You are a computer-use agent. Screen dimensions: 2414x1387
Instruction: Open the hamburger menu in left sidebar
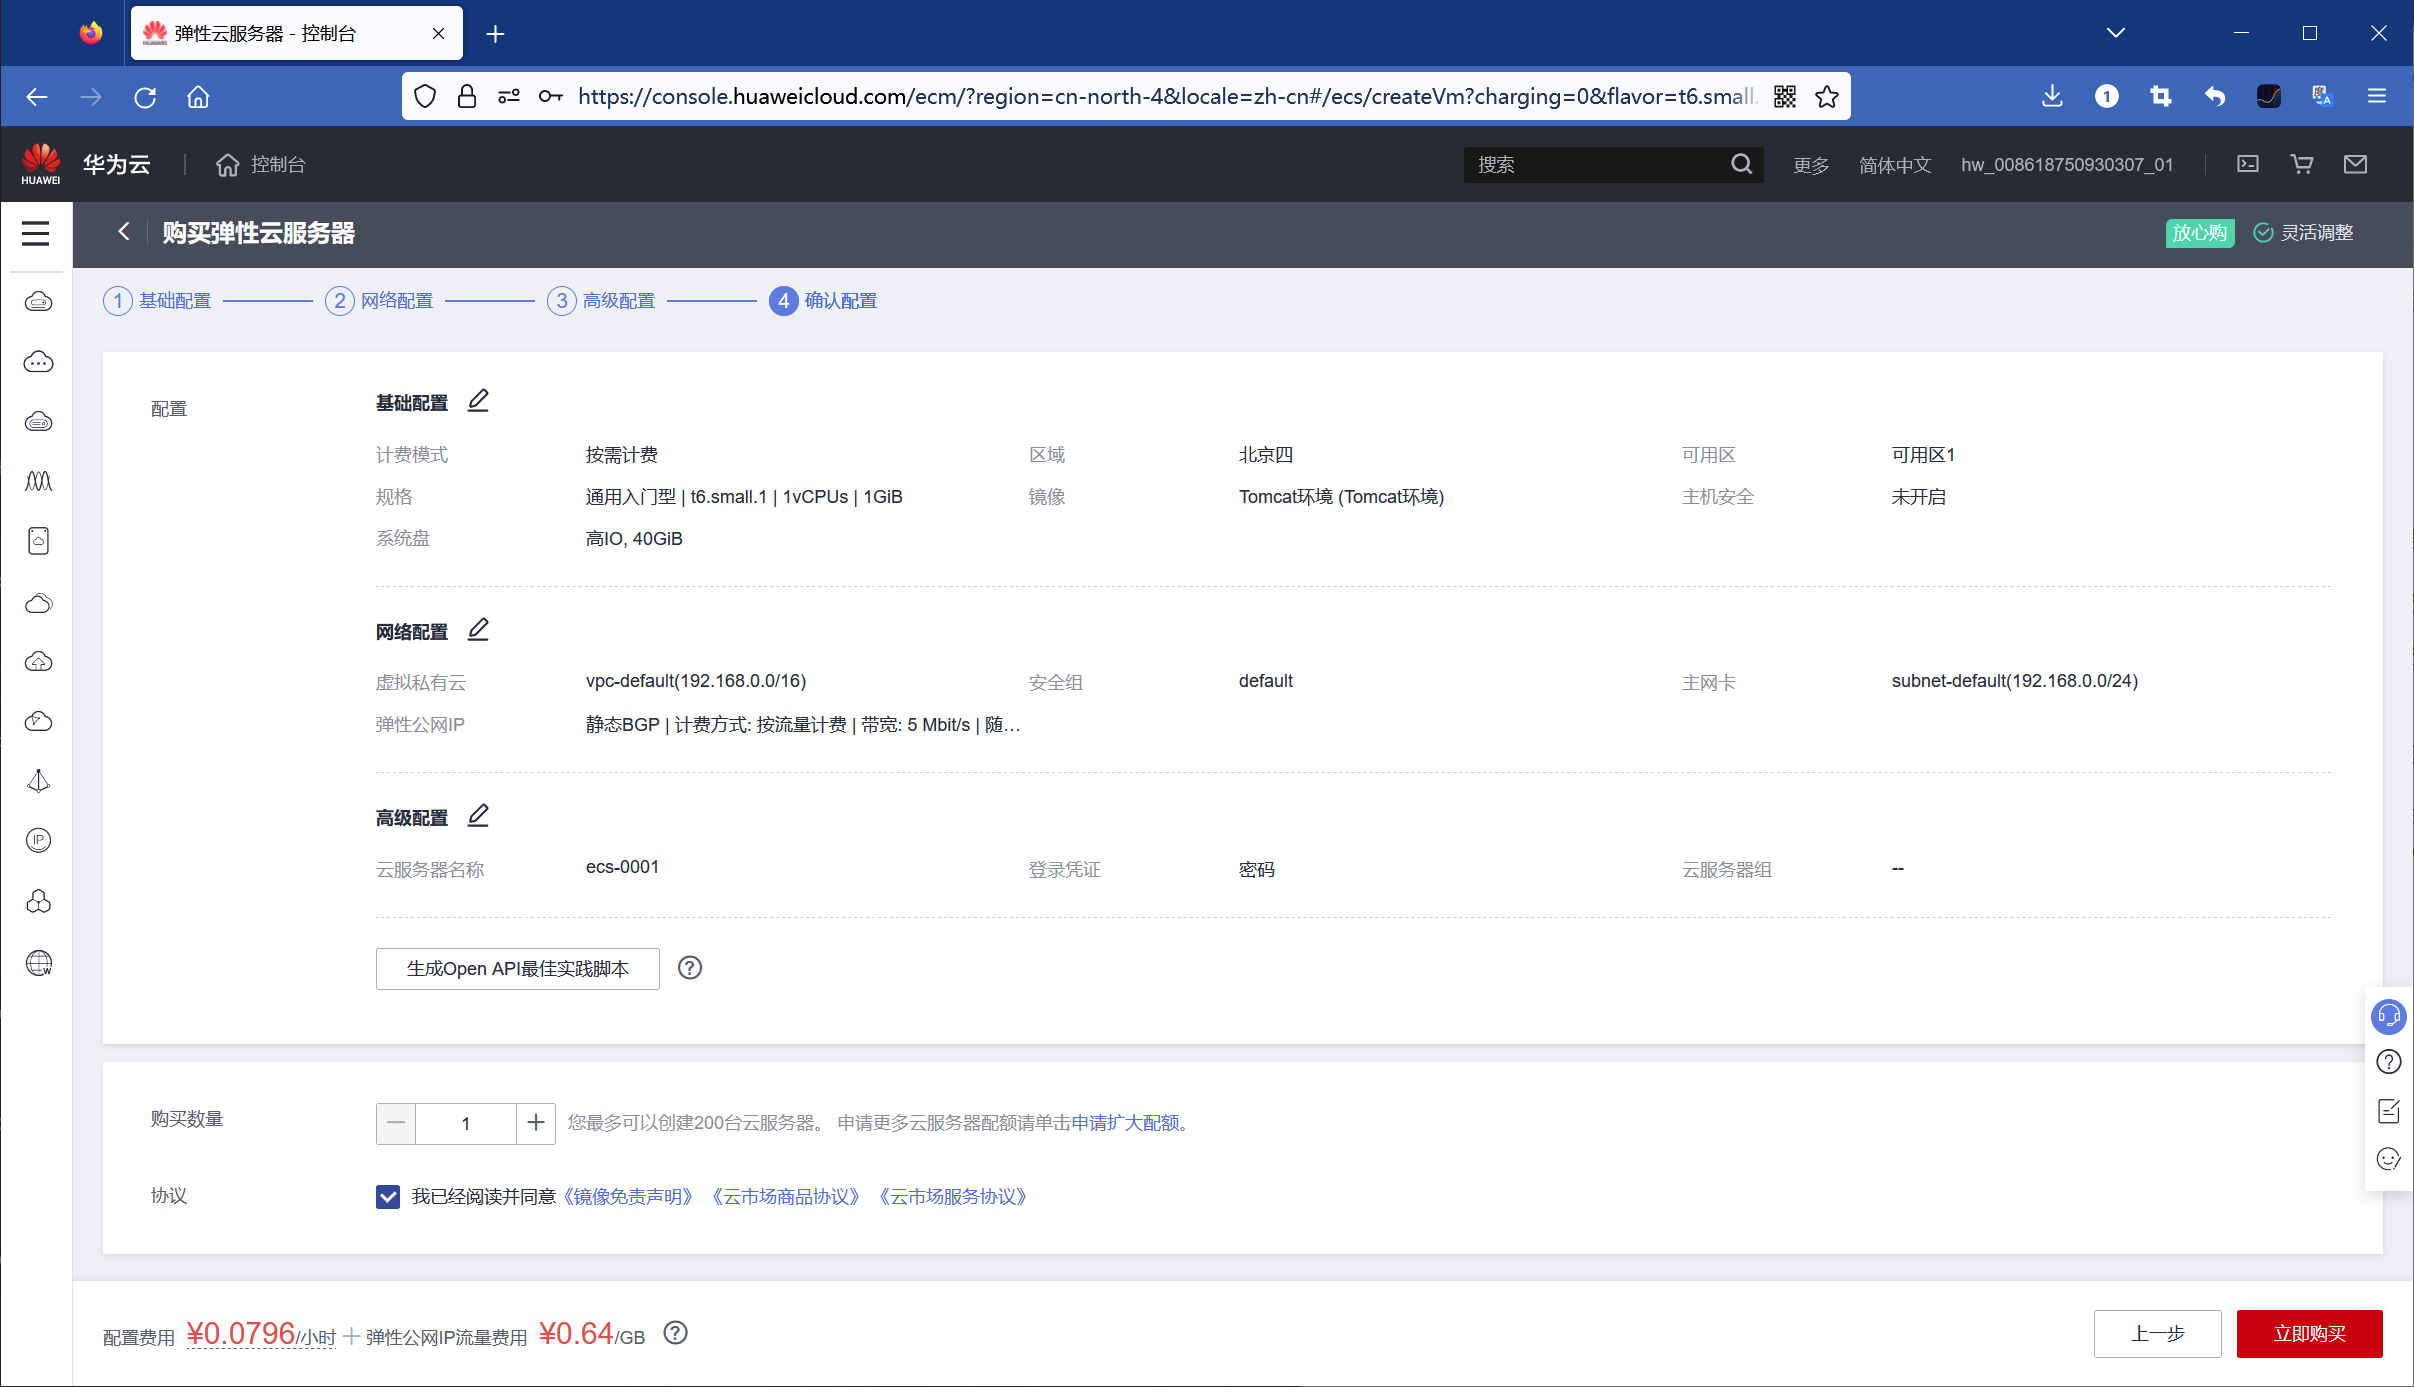click(36, 233)
